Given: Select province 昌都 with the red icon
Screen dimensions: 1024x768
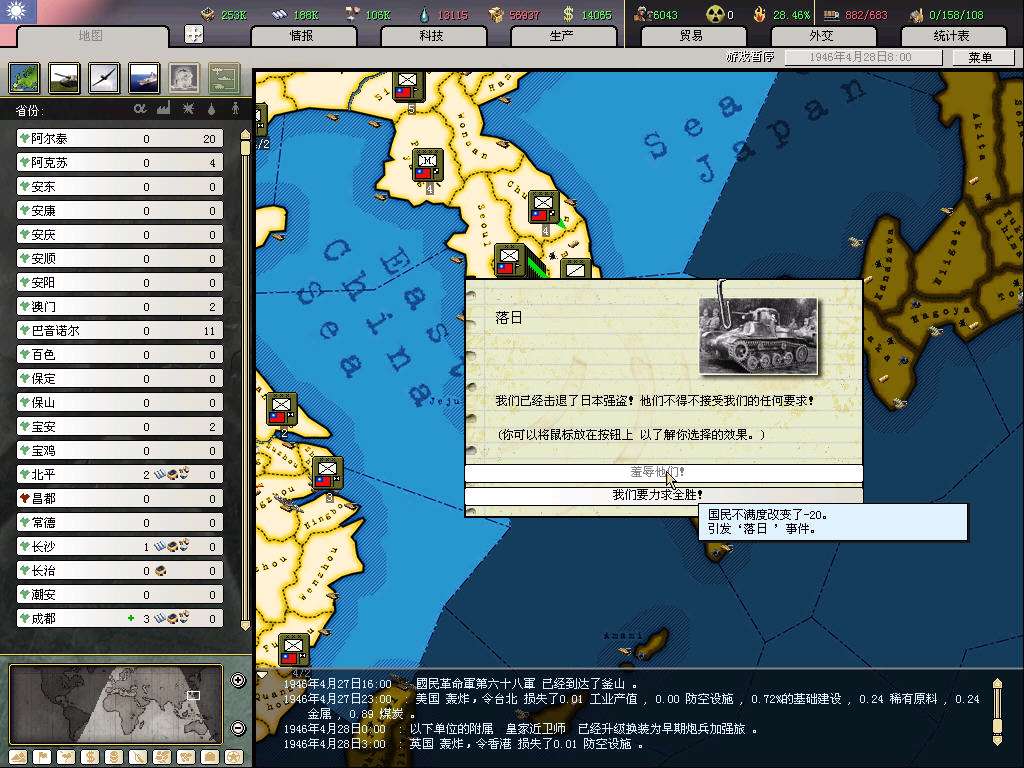Looking at the screenshot, I should 120,499.
